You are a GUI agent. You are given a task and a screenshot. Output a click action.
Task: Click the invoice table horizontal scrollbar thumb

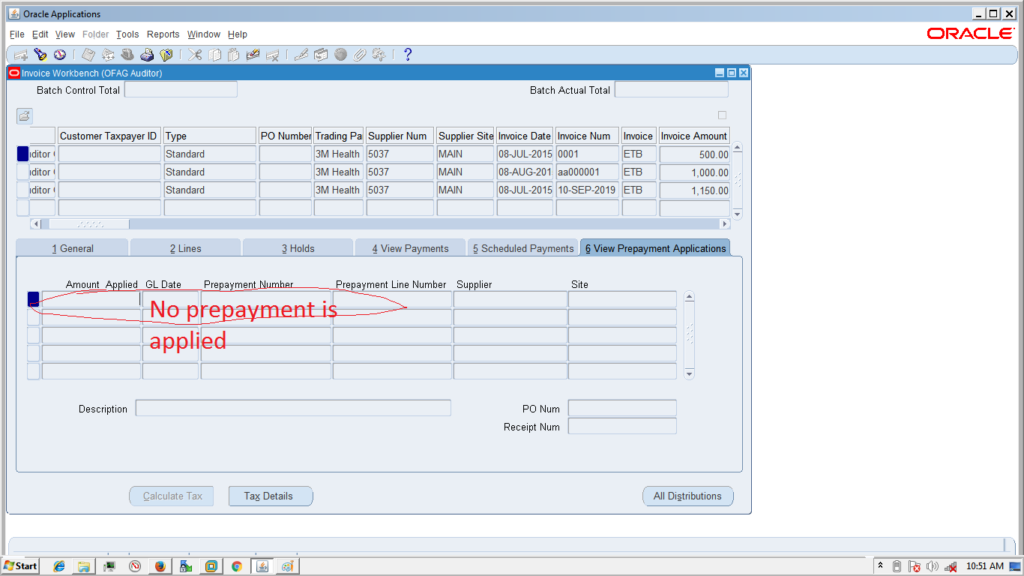coord(89,223)
